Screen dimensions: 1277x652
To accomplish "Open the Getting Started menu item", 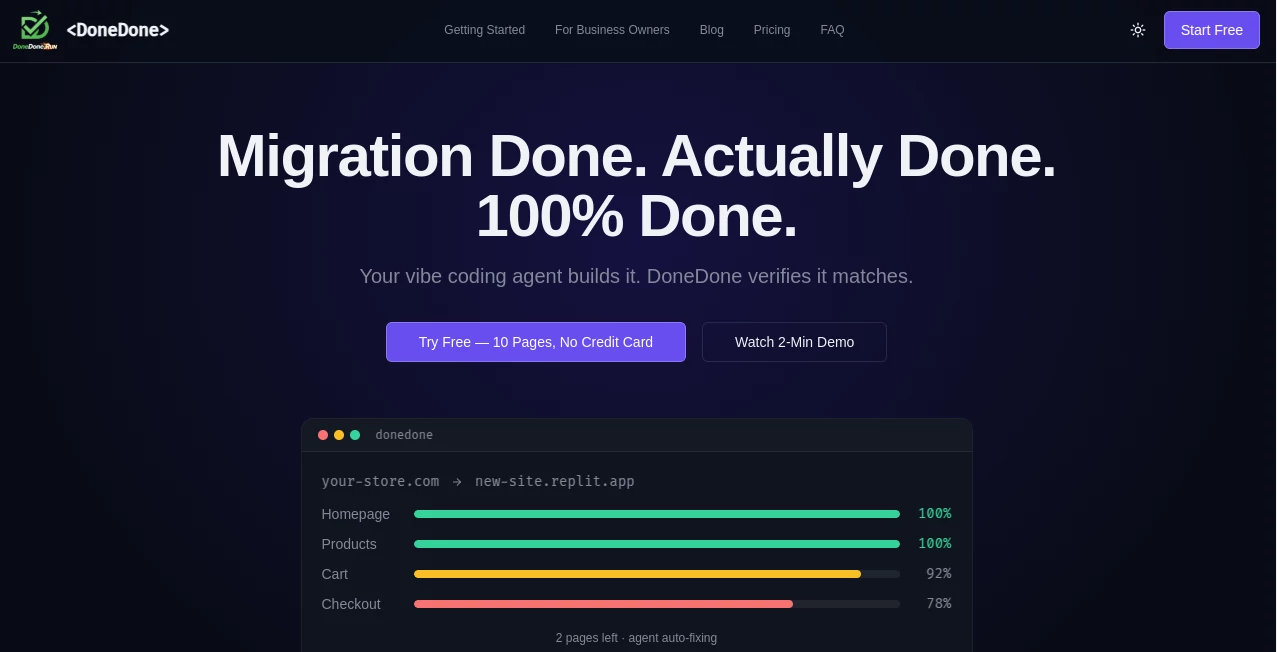I will pyautogui.click(x=484, y=30).
